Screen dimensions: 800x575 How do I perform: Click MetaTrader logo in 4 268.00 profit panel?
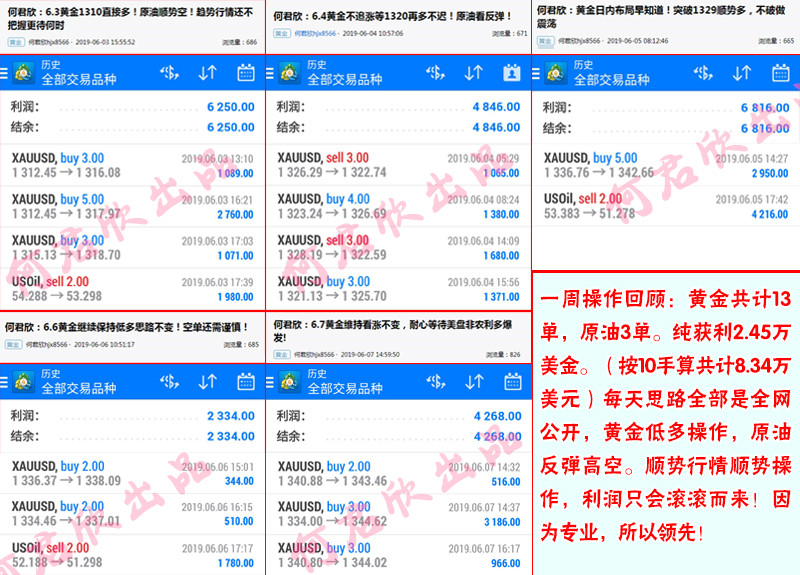290,382
